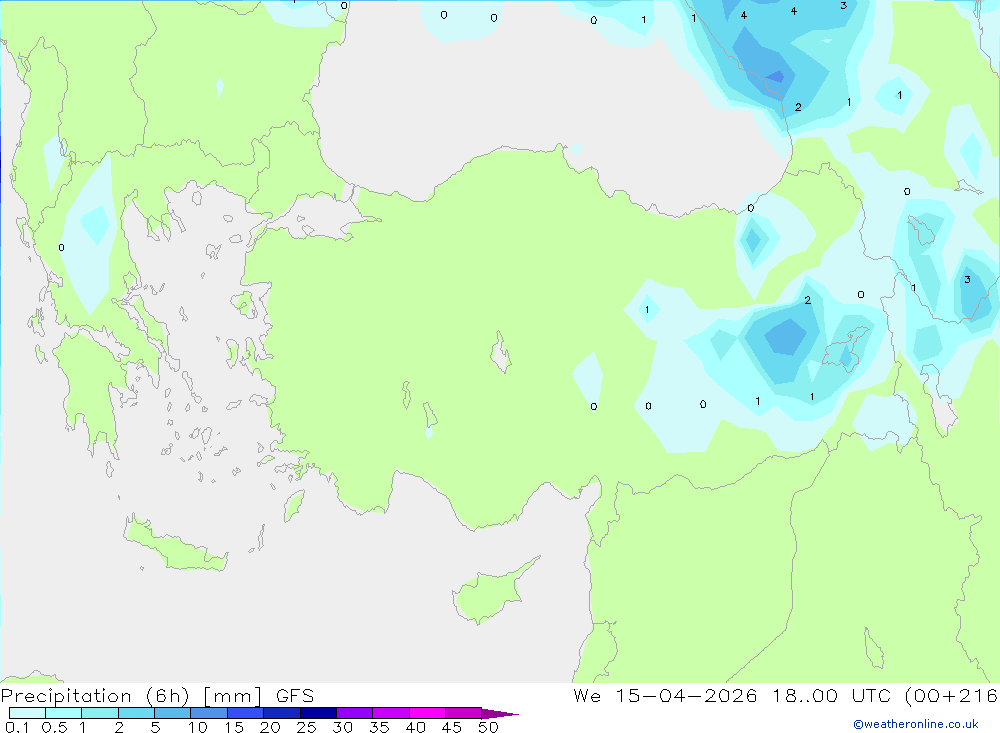Click the 0.1–0.5 mm lightest cyan legend swatch
The height and width of the screenshot is (733, 1000).
(x=27, y=713)
